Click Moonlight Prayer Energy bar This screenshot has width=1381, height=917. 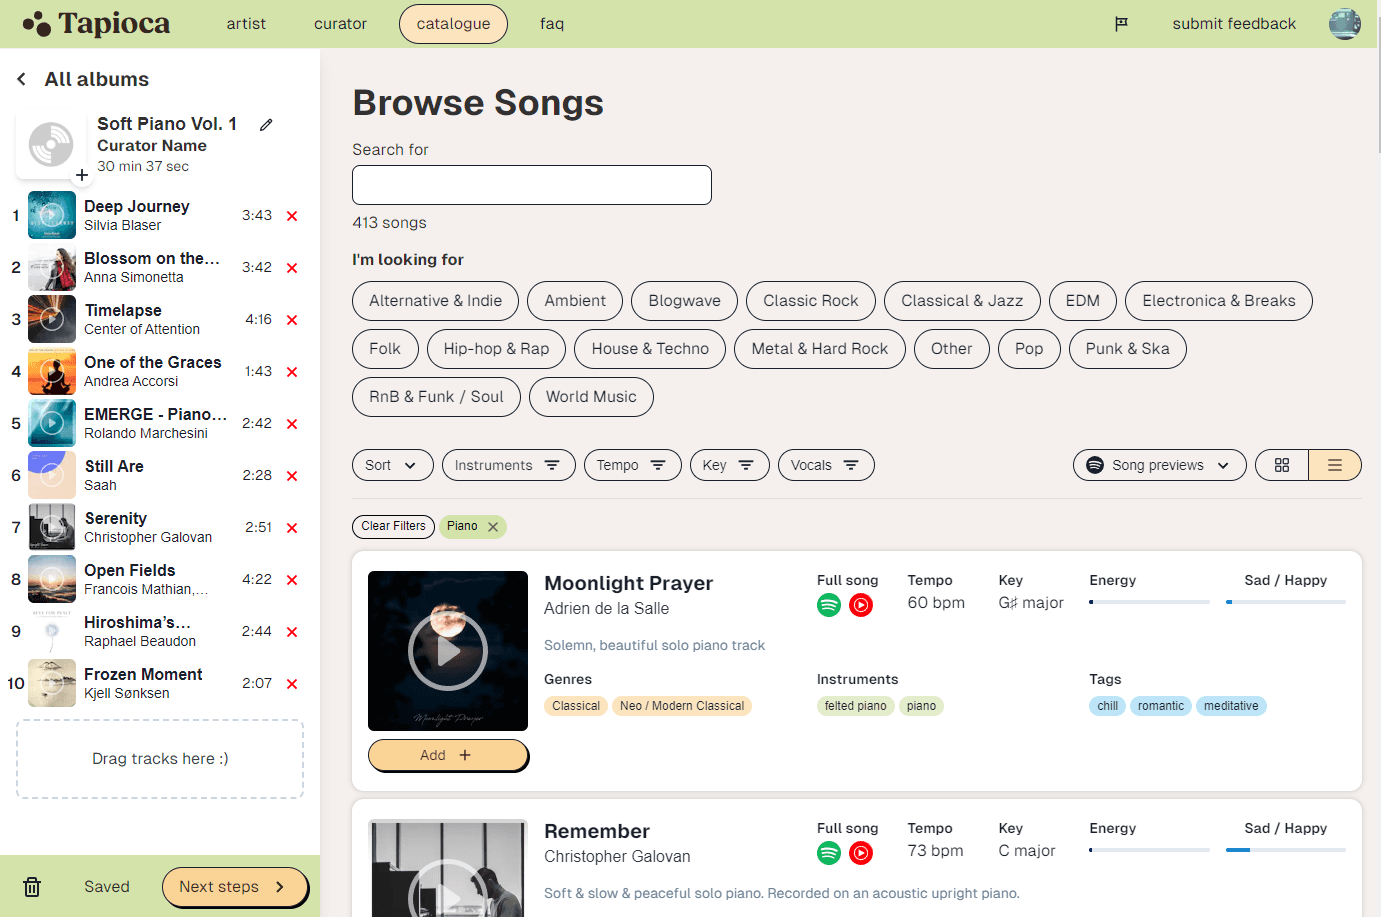pyautogui.click(x=1149, y=602)
